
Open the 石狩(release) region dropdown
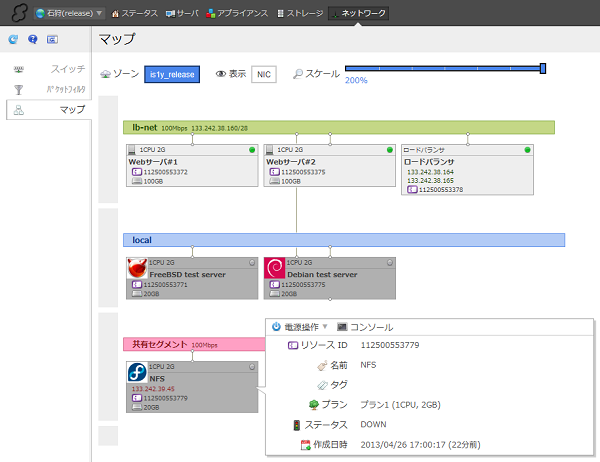pyautogui.click(x=68, y=14)
